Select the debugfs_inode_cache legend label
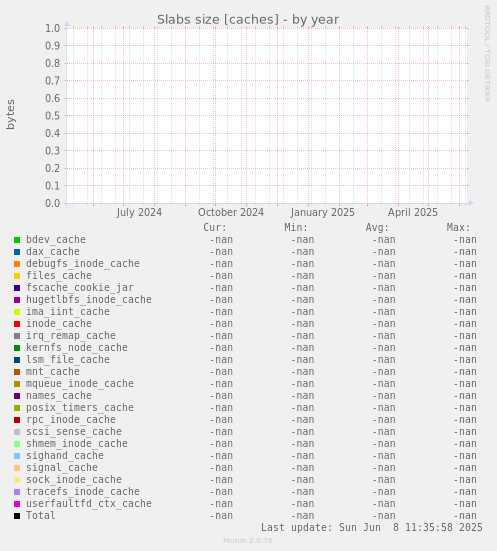497x551 pixels. tap(83, 264)
